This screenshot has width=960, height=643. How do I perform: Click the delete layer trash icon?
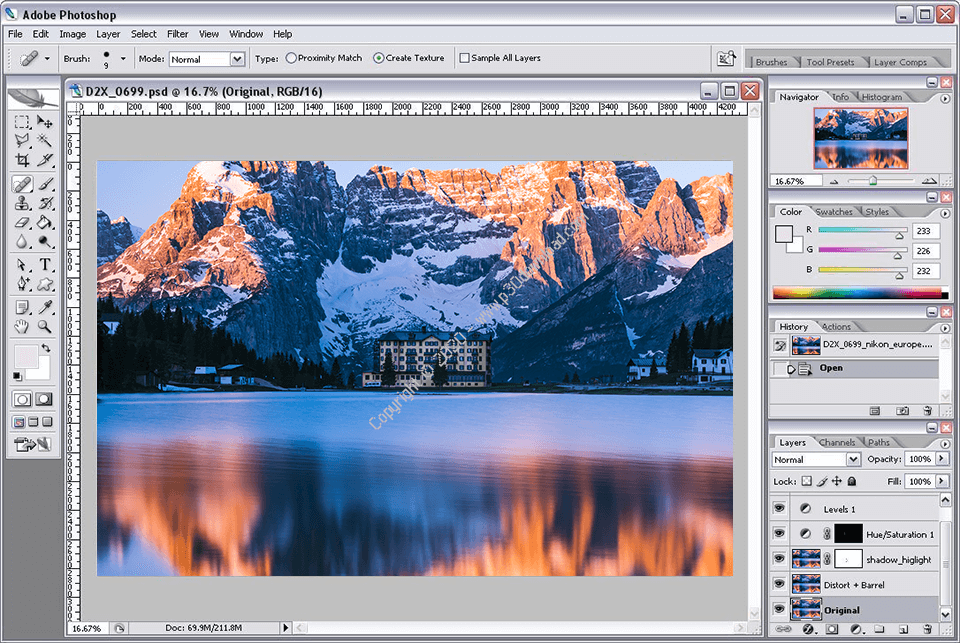pyautogui.click(x=926, y=628)
